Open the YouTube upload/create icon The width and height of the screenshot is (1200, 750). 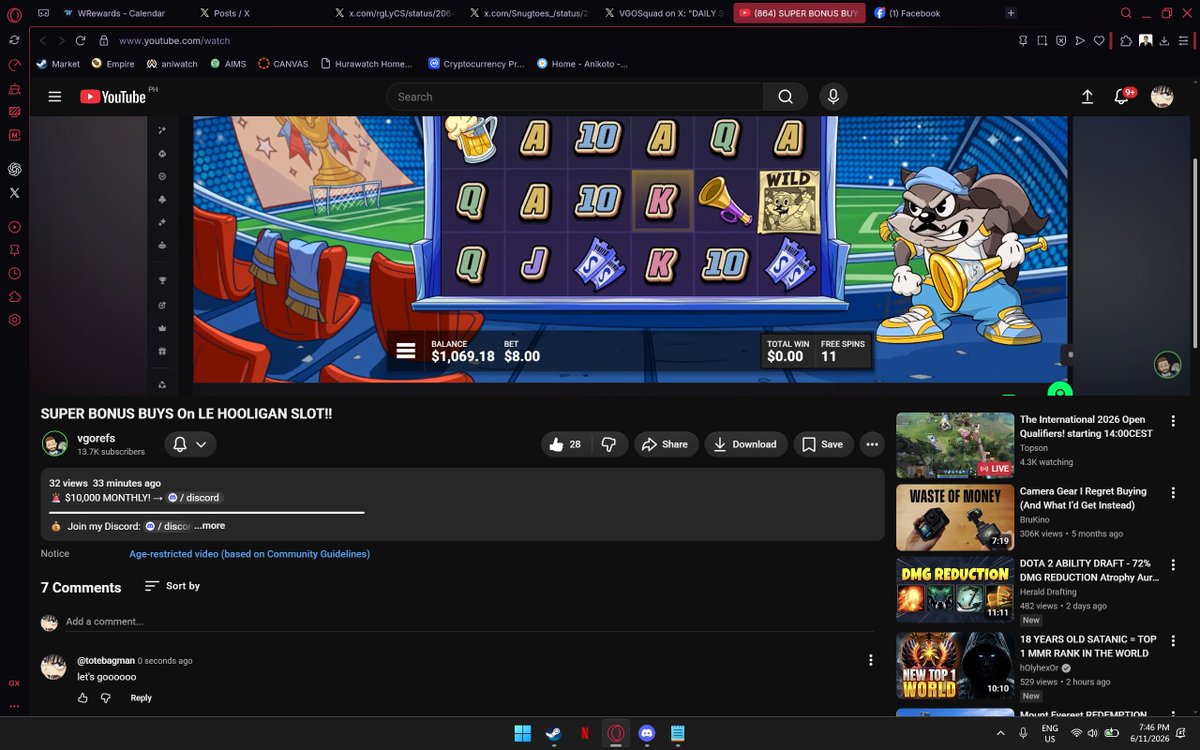coord(1087,97)
